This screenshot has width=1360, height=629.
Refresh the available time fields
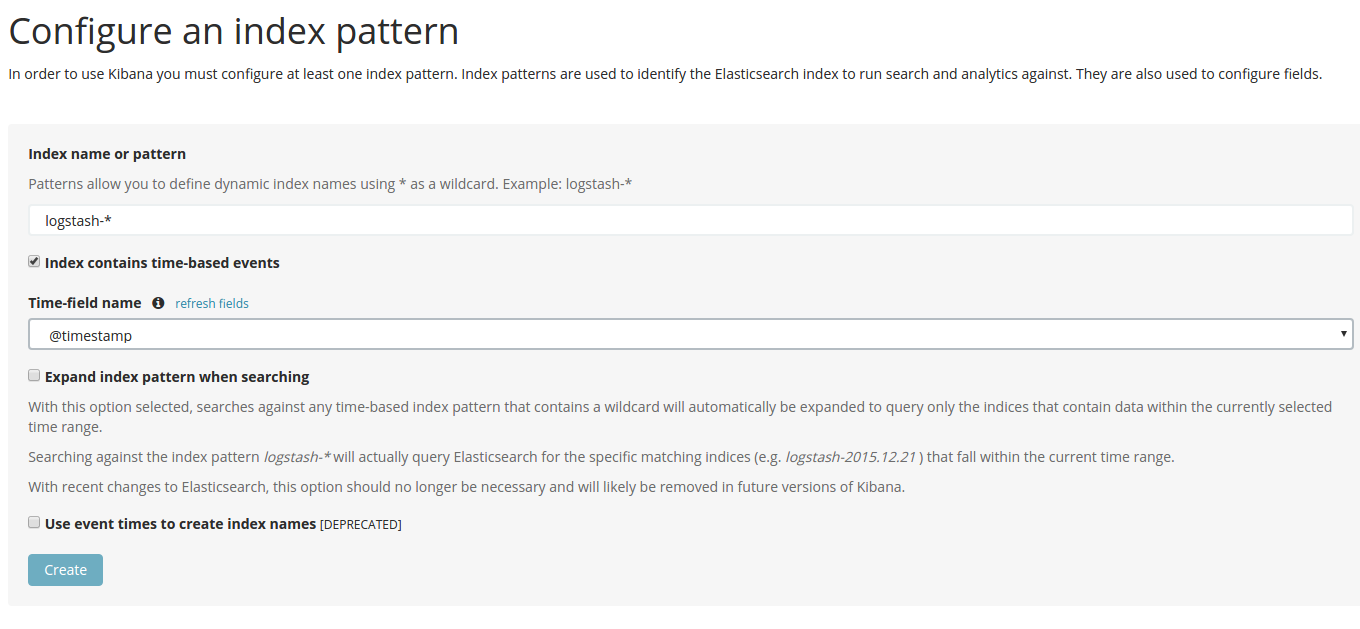click(211, 303)
